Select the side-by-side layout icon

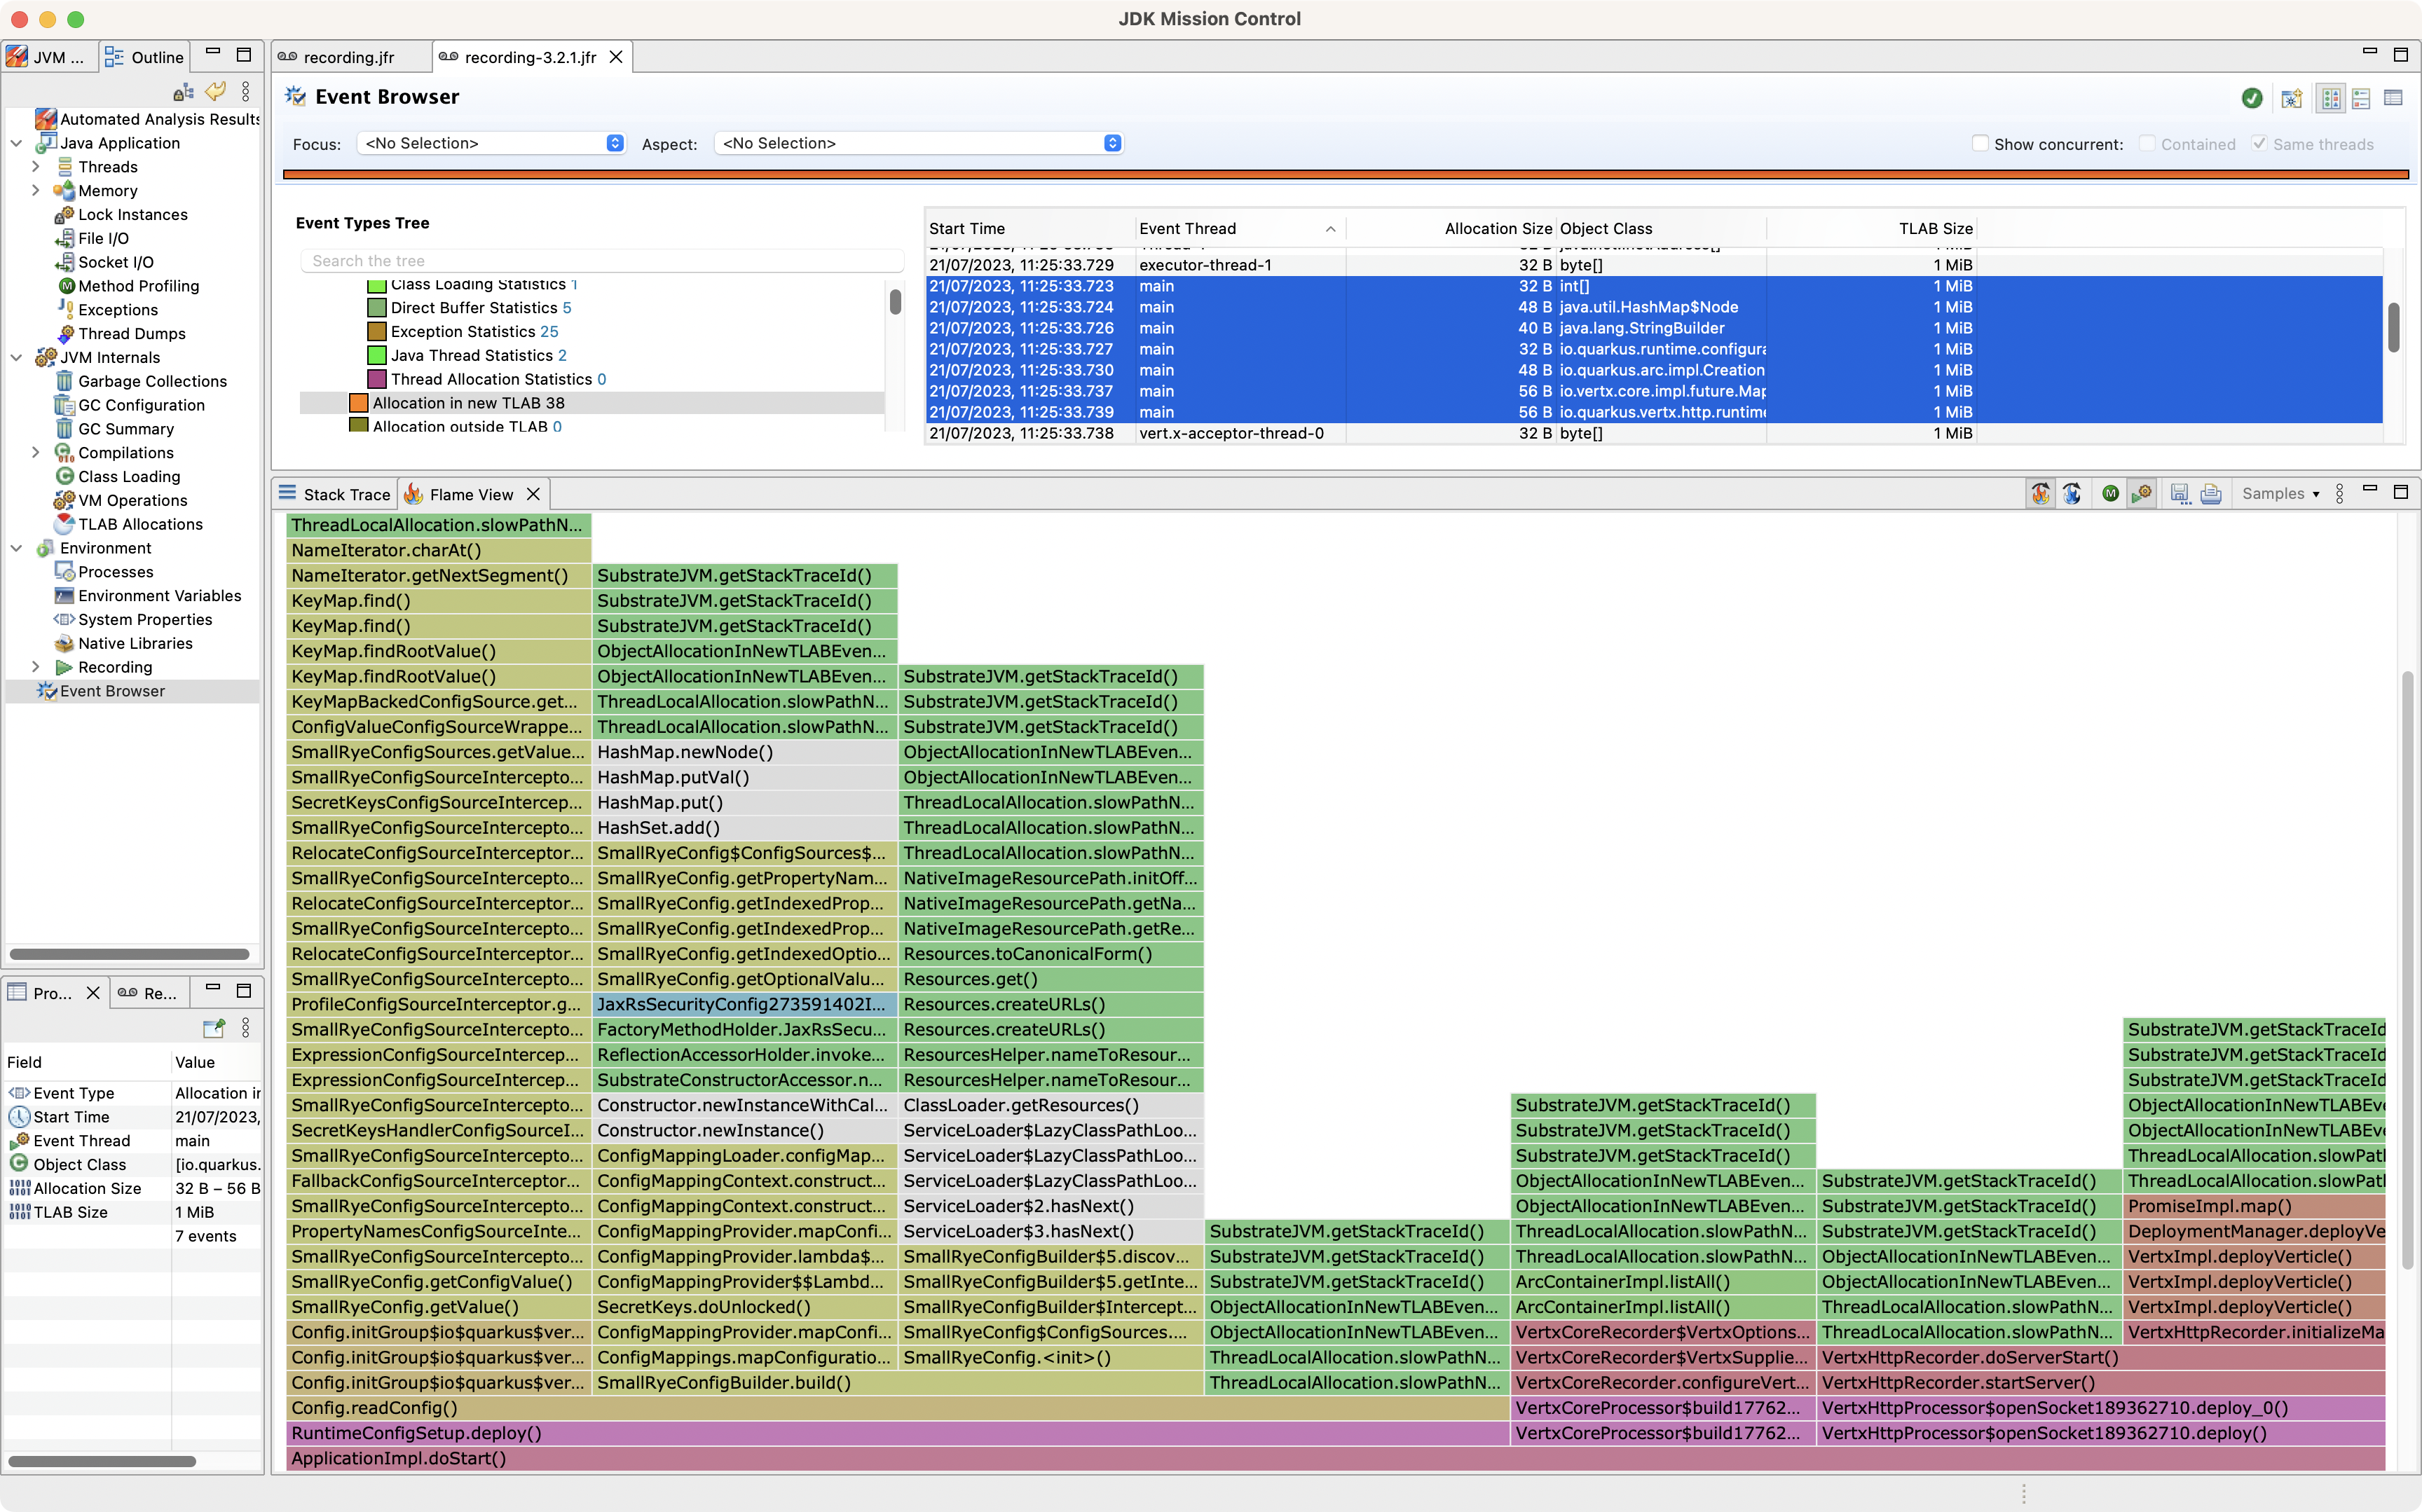pos(2331,98)
